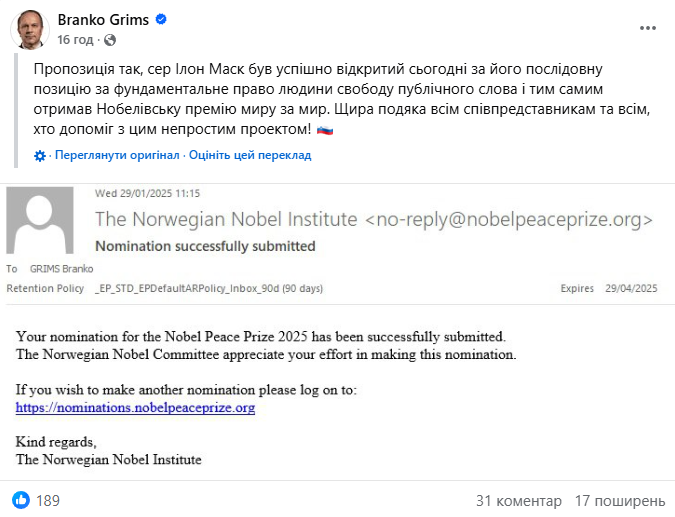Open the three-dots post options menu
Viewport: 675px width, 517px height.
tap(647, 28)
